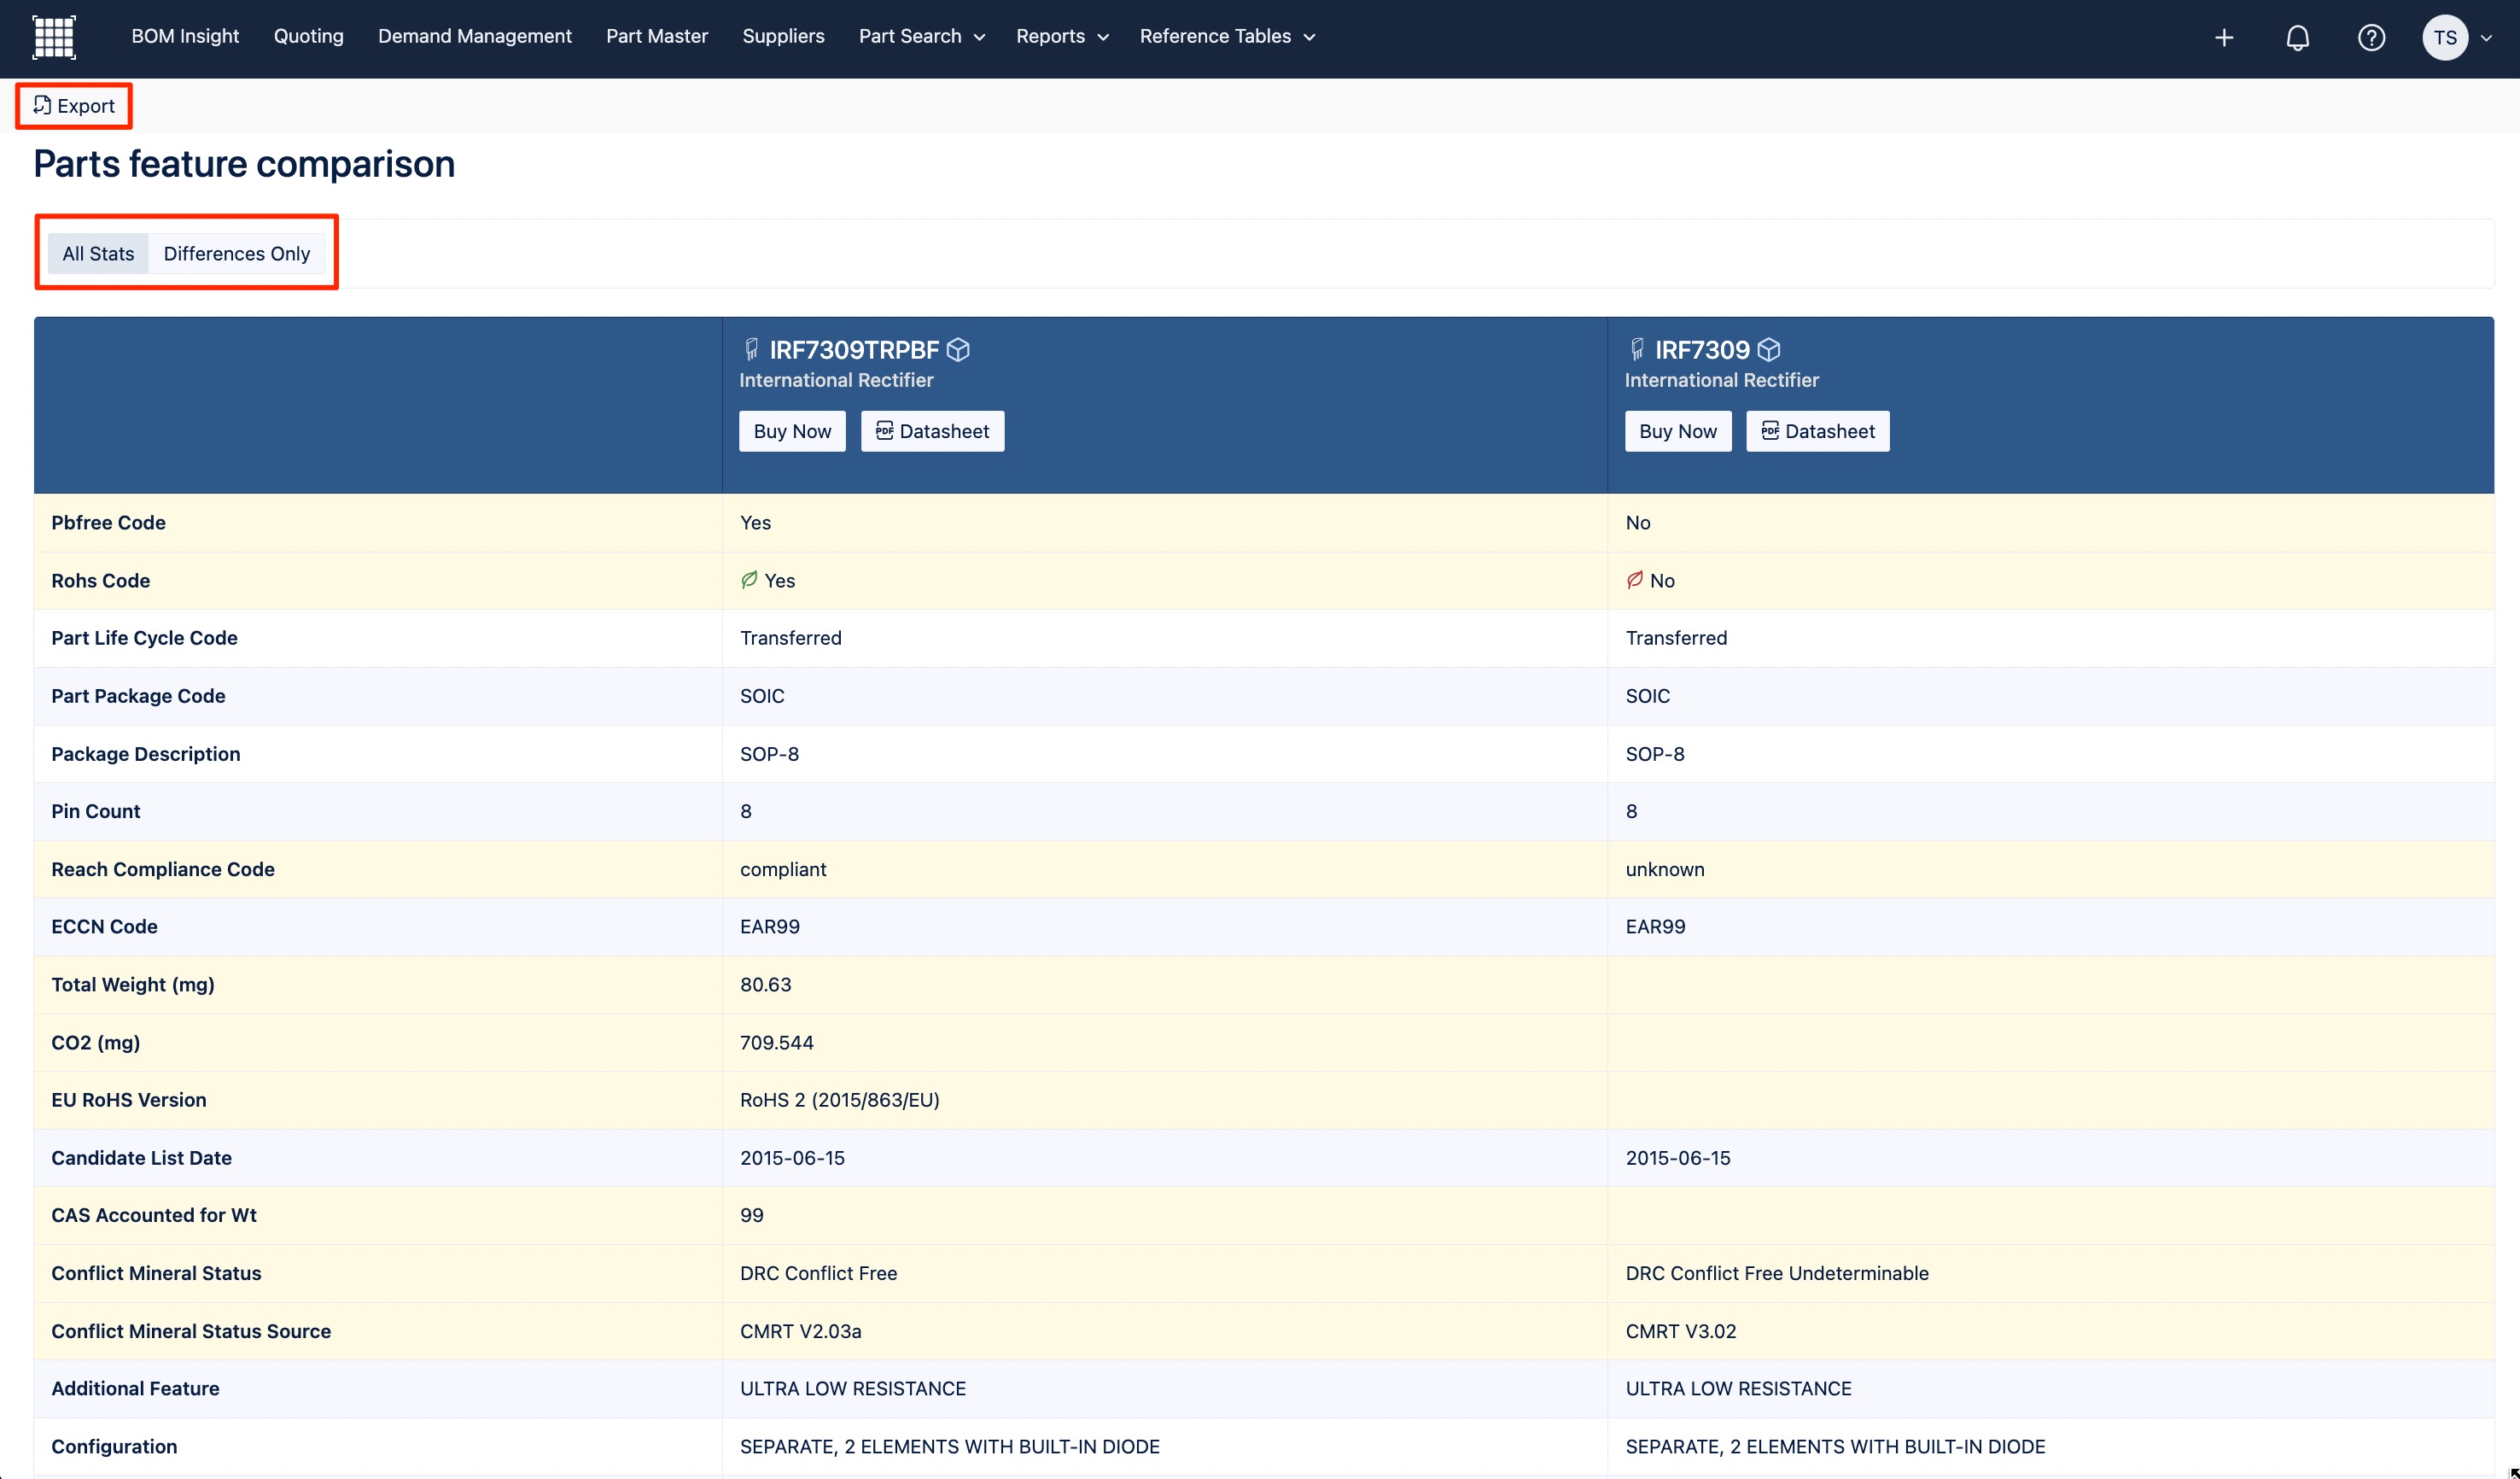The height and width of the screenshot is (1479, 2520).
Task: Open Demand Management
Action: (475, 37)
